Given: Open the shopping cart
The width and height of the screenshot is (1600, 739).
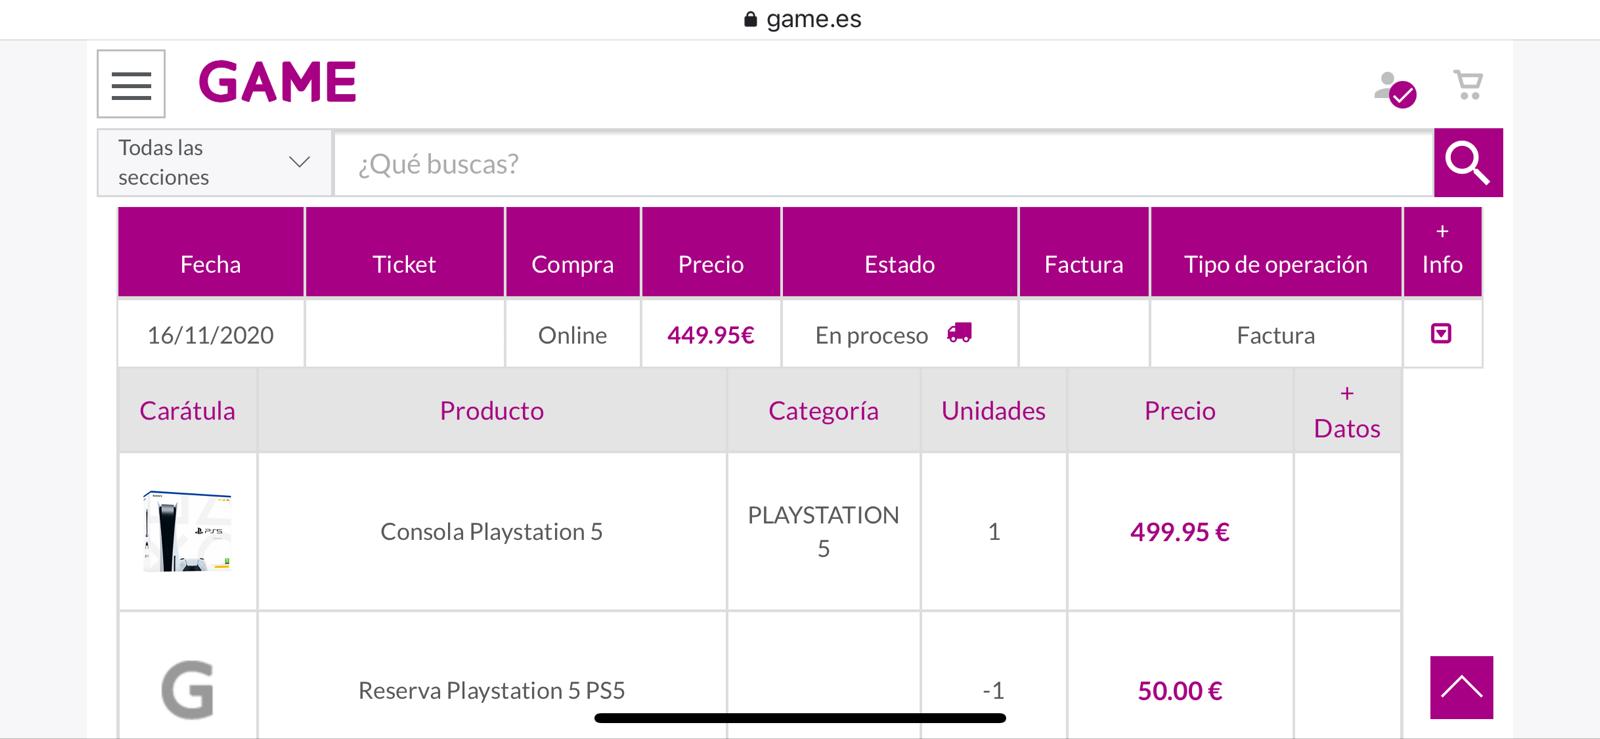Looking at the screenshot, I should click(x=1467, y=85).
